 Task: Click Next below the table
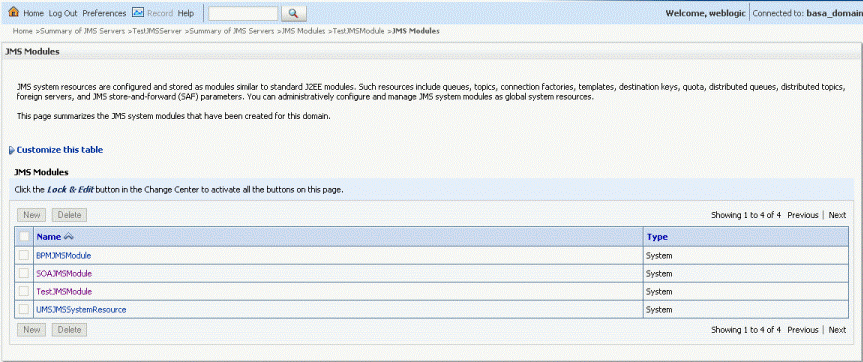[x=837, y=330]
